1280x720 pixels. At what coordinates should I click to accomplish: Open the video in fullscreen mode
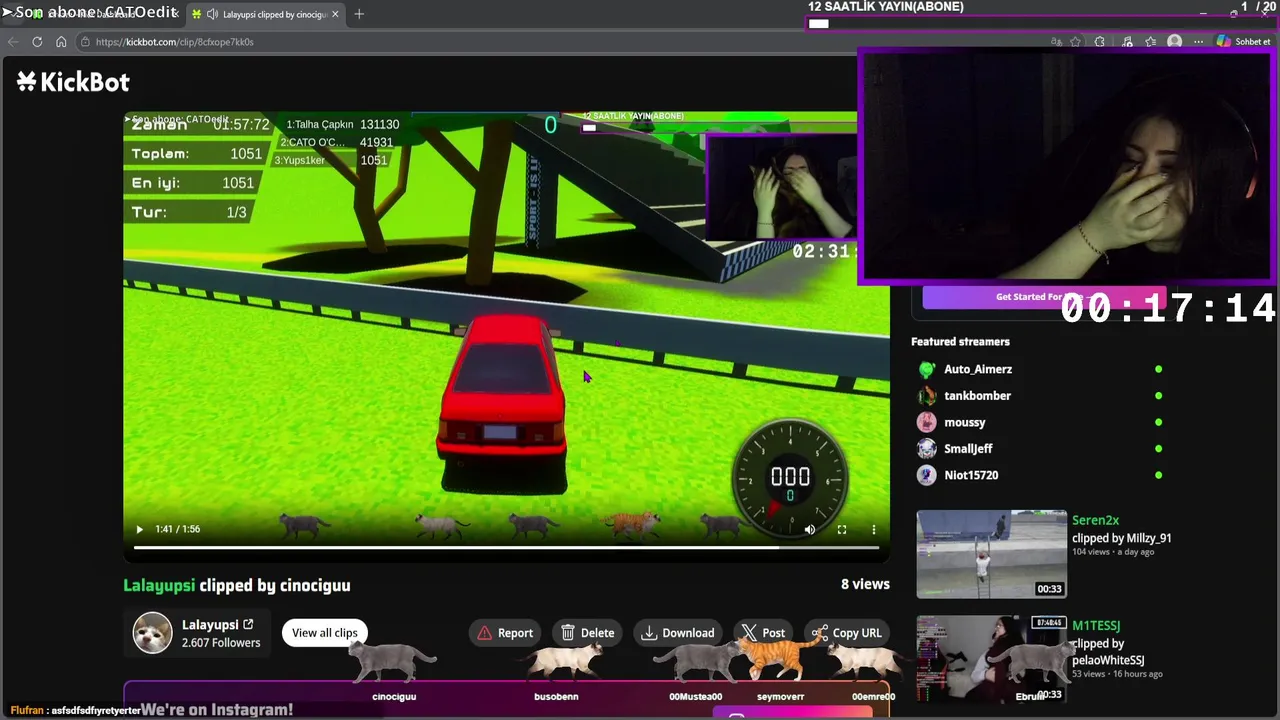[x=842, y=529]
